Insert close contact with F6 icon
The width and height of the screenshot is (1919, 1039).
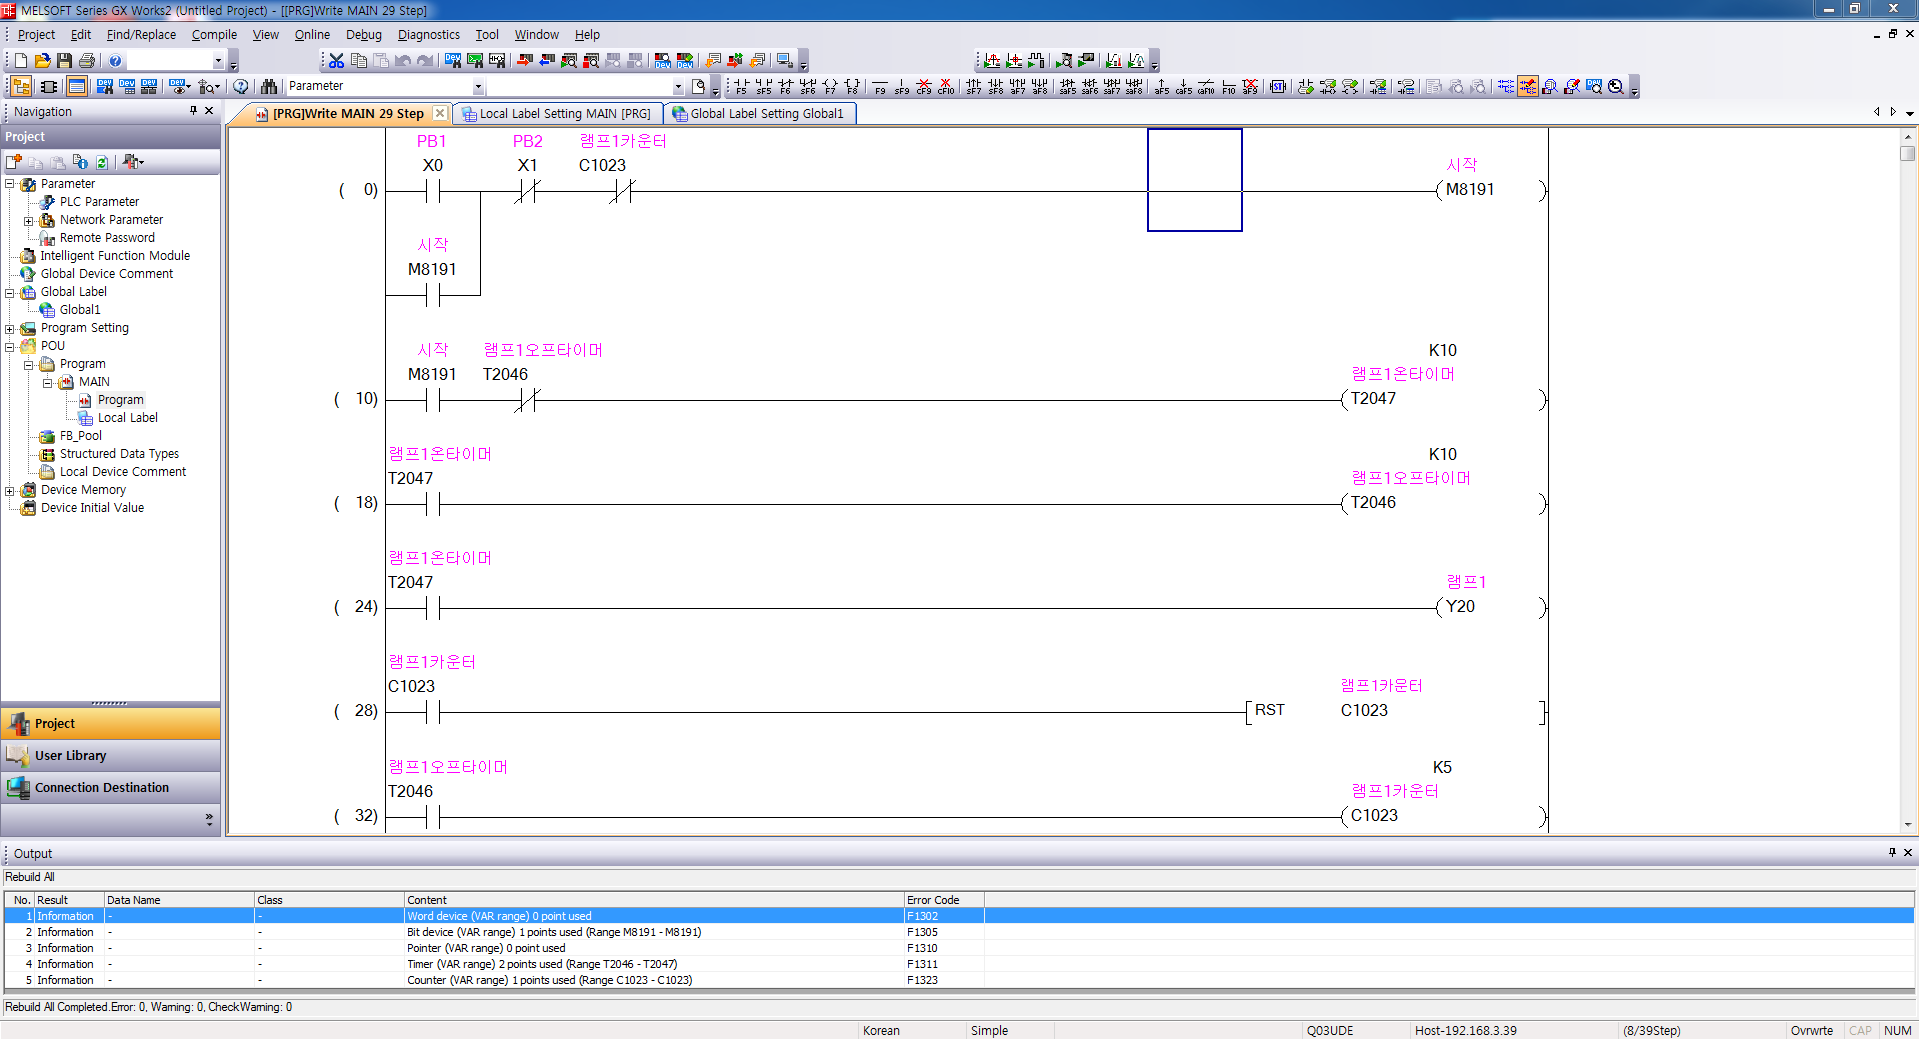tap(785, 87)
